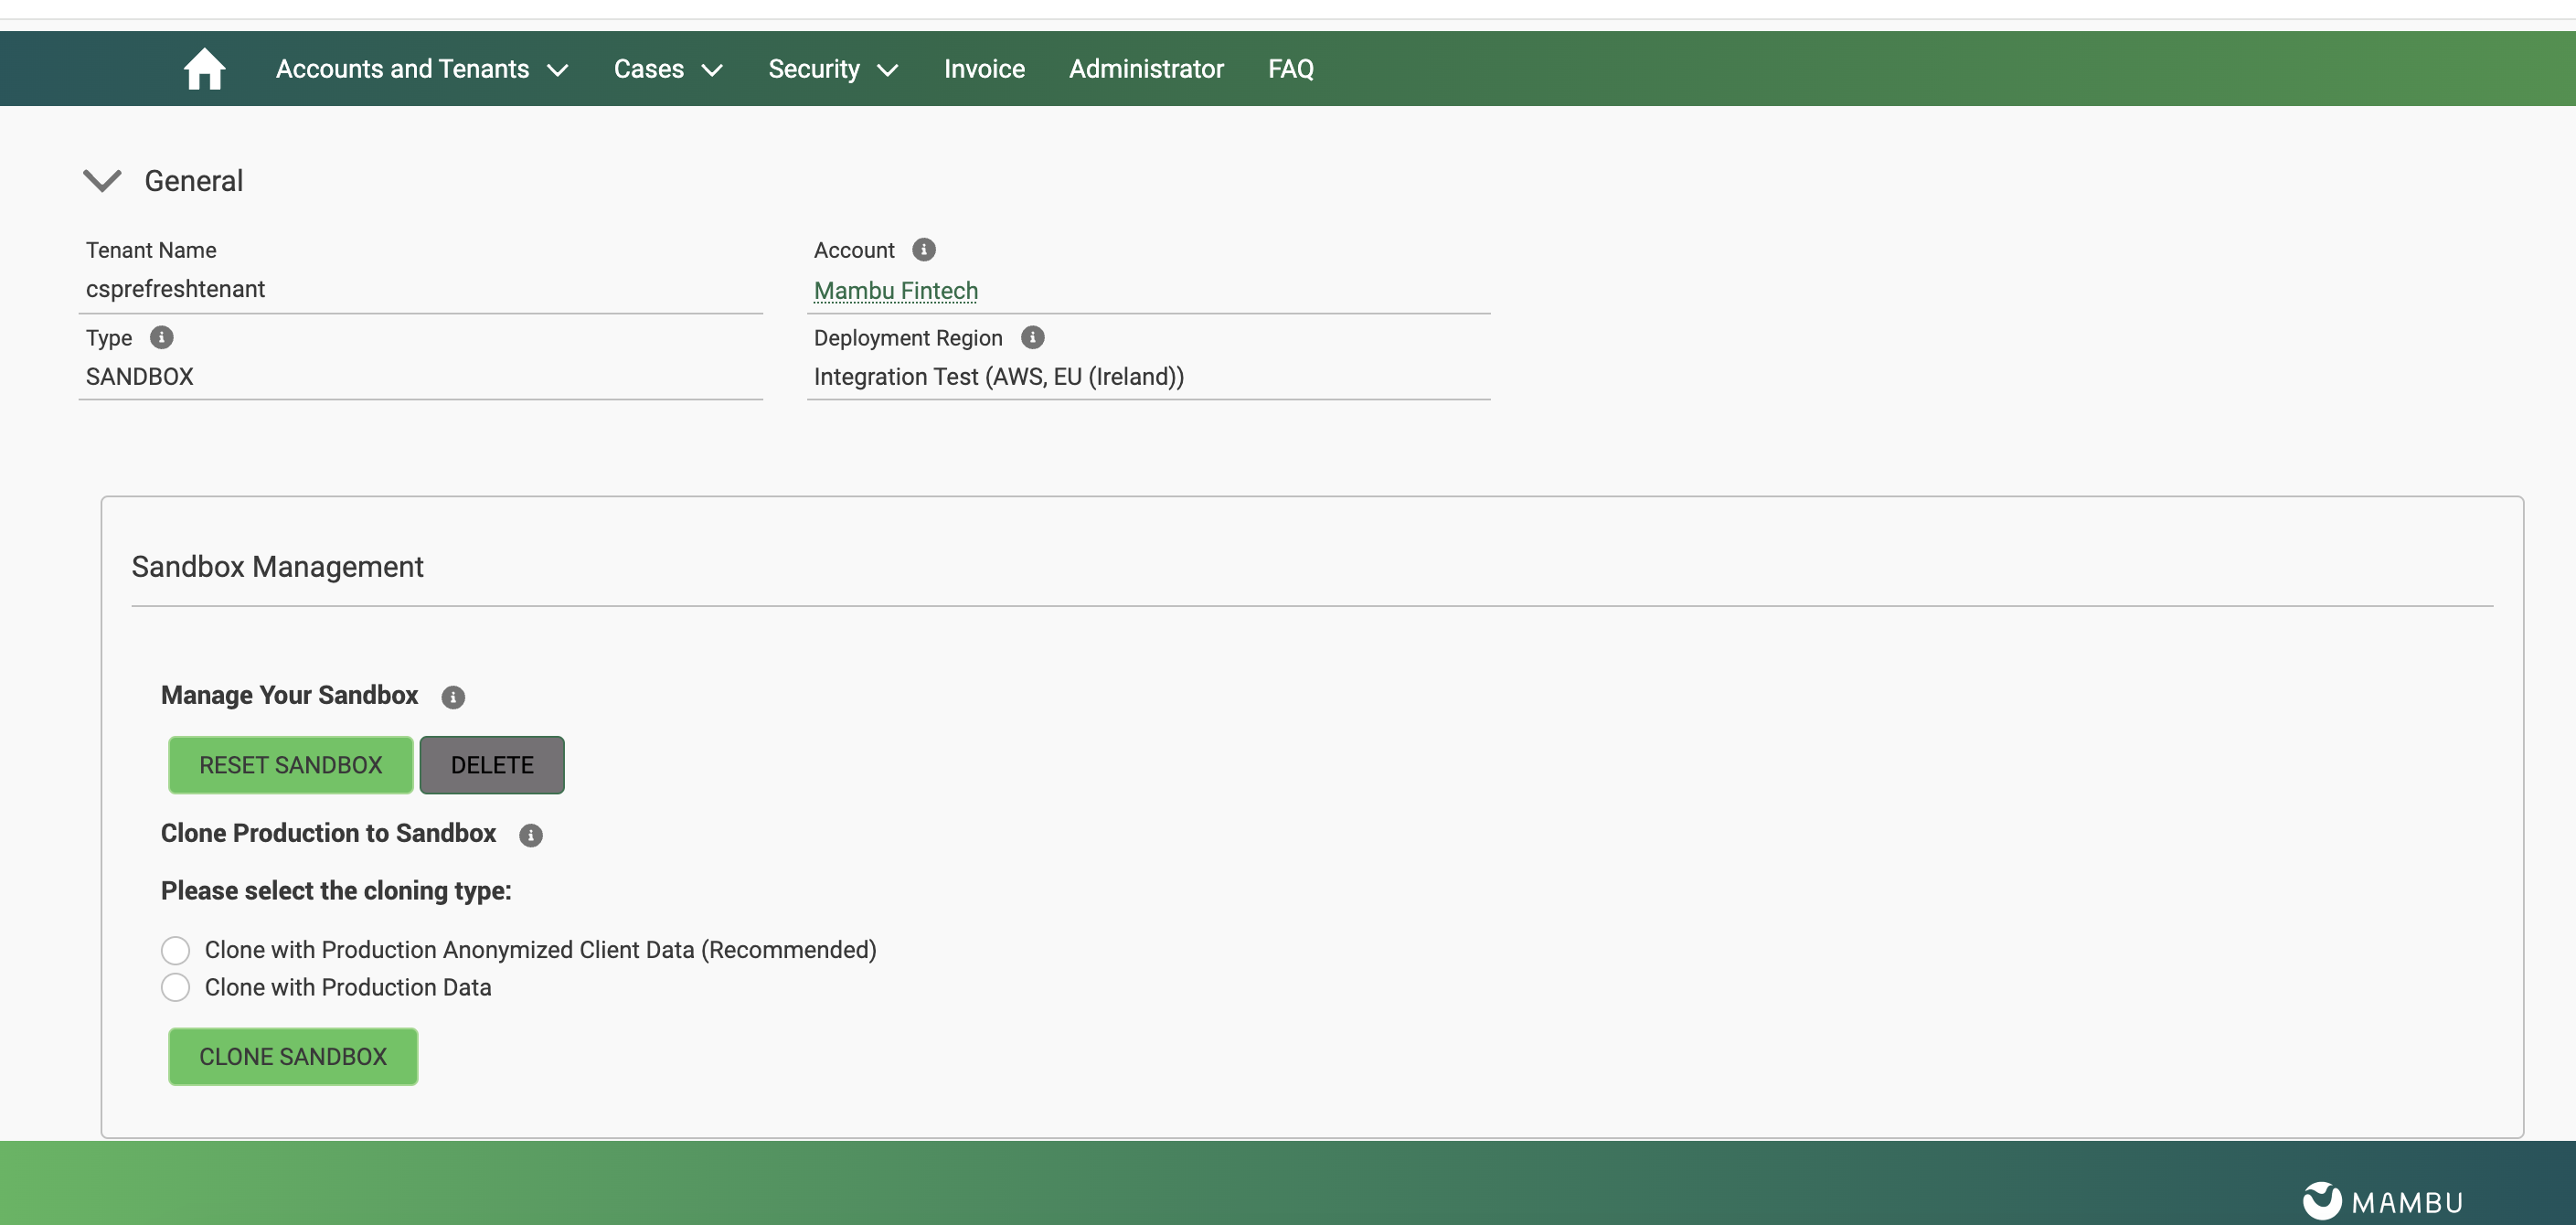The height and width of the screenshot is (1225, 2576).
Task: Click info icon next to Clone Production to Sandbox
Action: [x=530, y=834]
